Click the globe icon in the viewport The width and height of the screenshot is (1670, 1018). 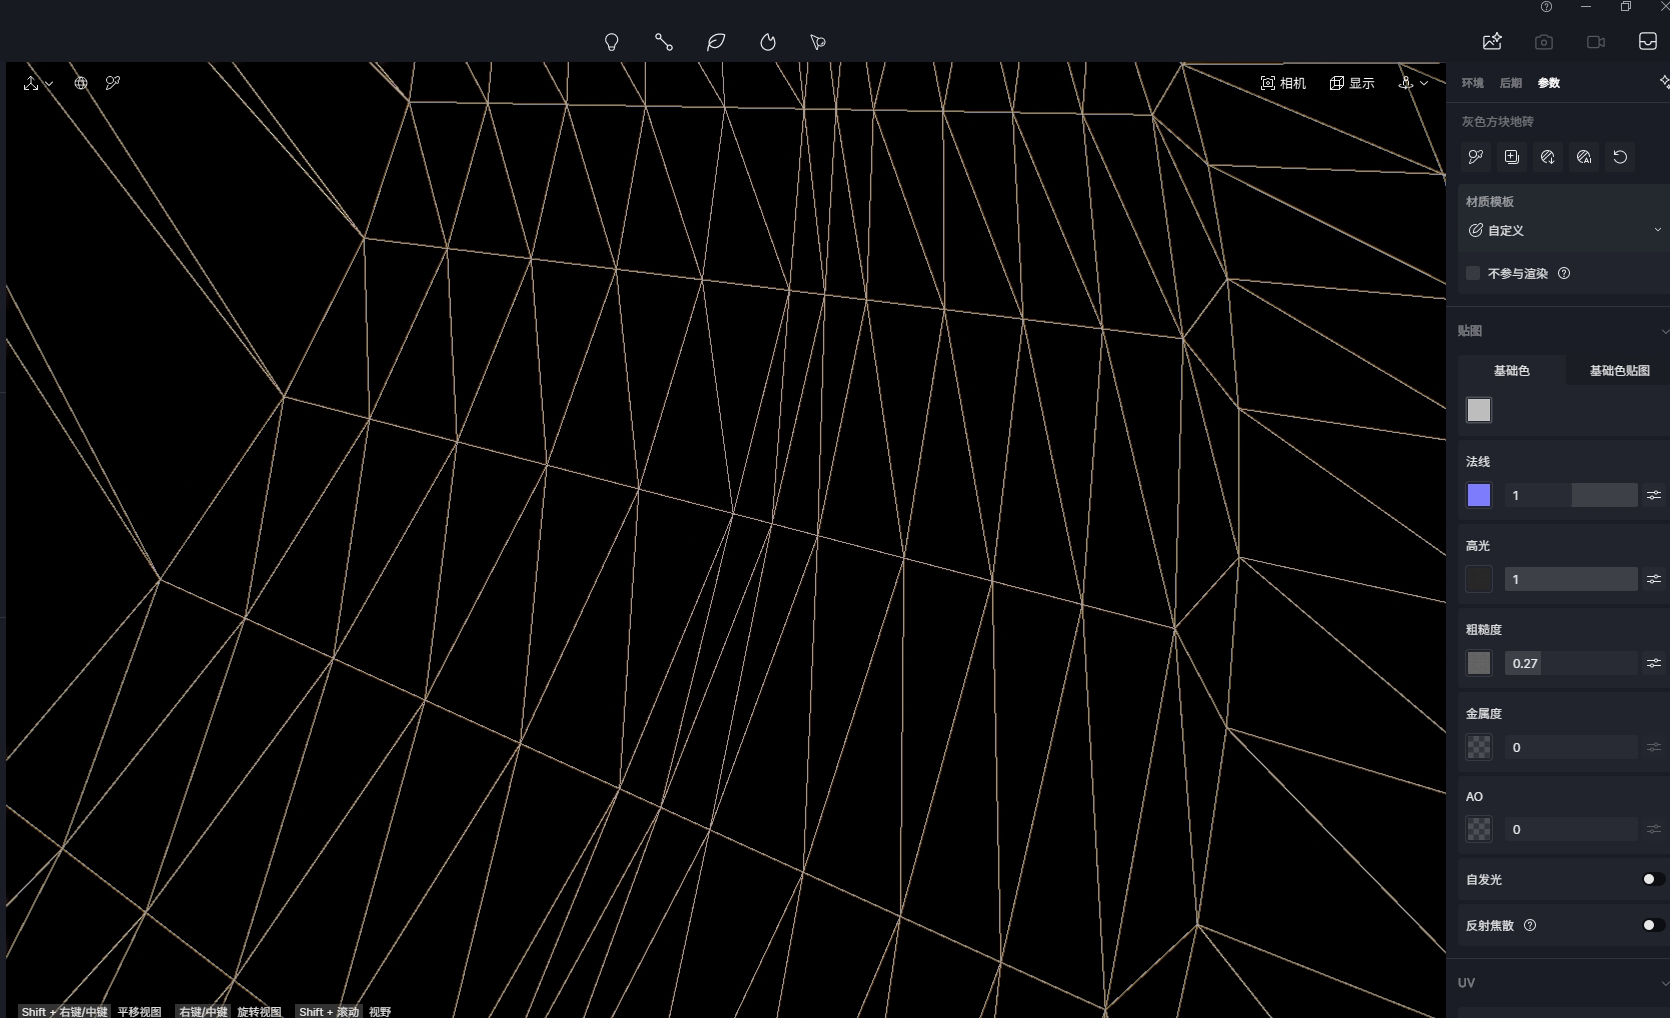81,83
